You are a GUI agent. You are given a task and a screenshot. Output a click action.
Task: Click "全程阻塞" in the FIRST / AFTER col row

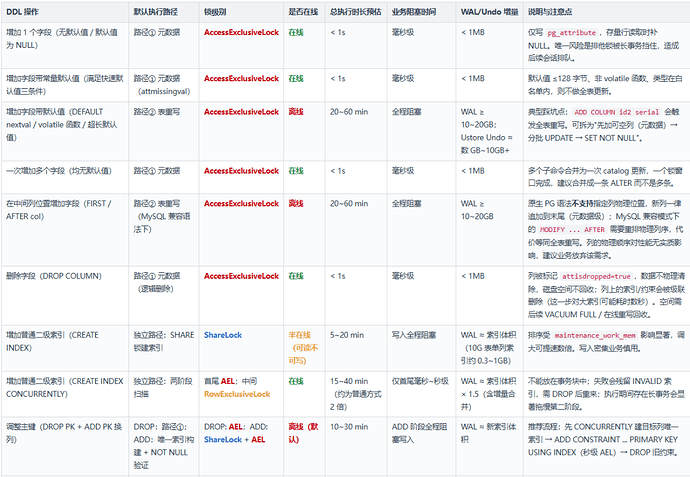(407, 204)
